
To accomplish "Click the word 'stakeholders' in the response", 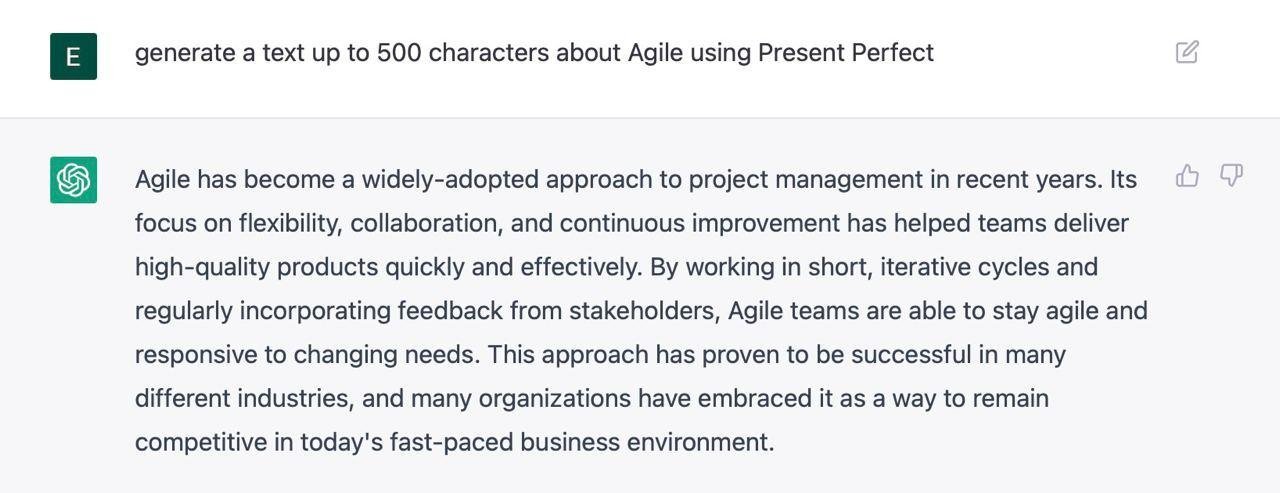I will coord(643,311).
